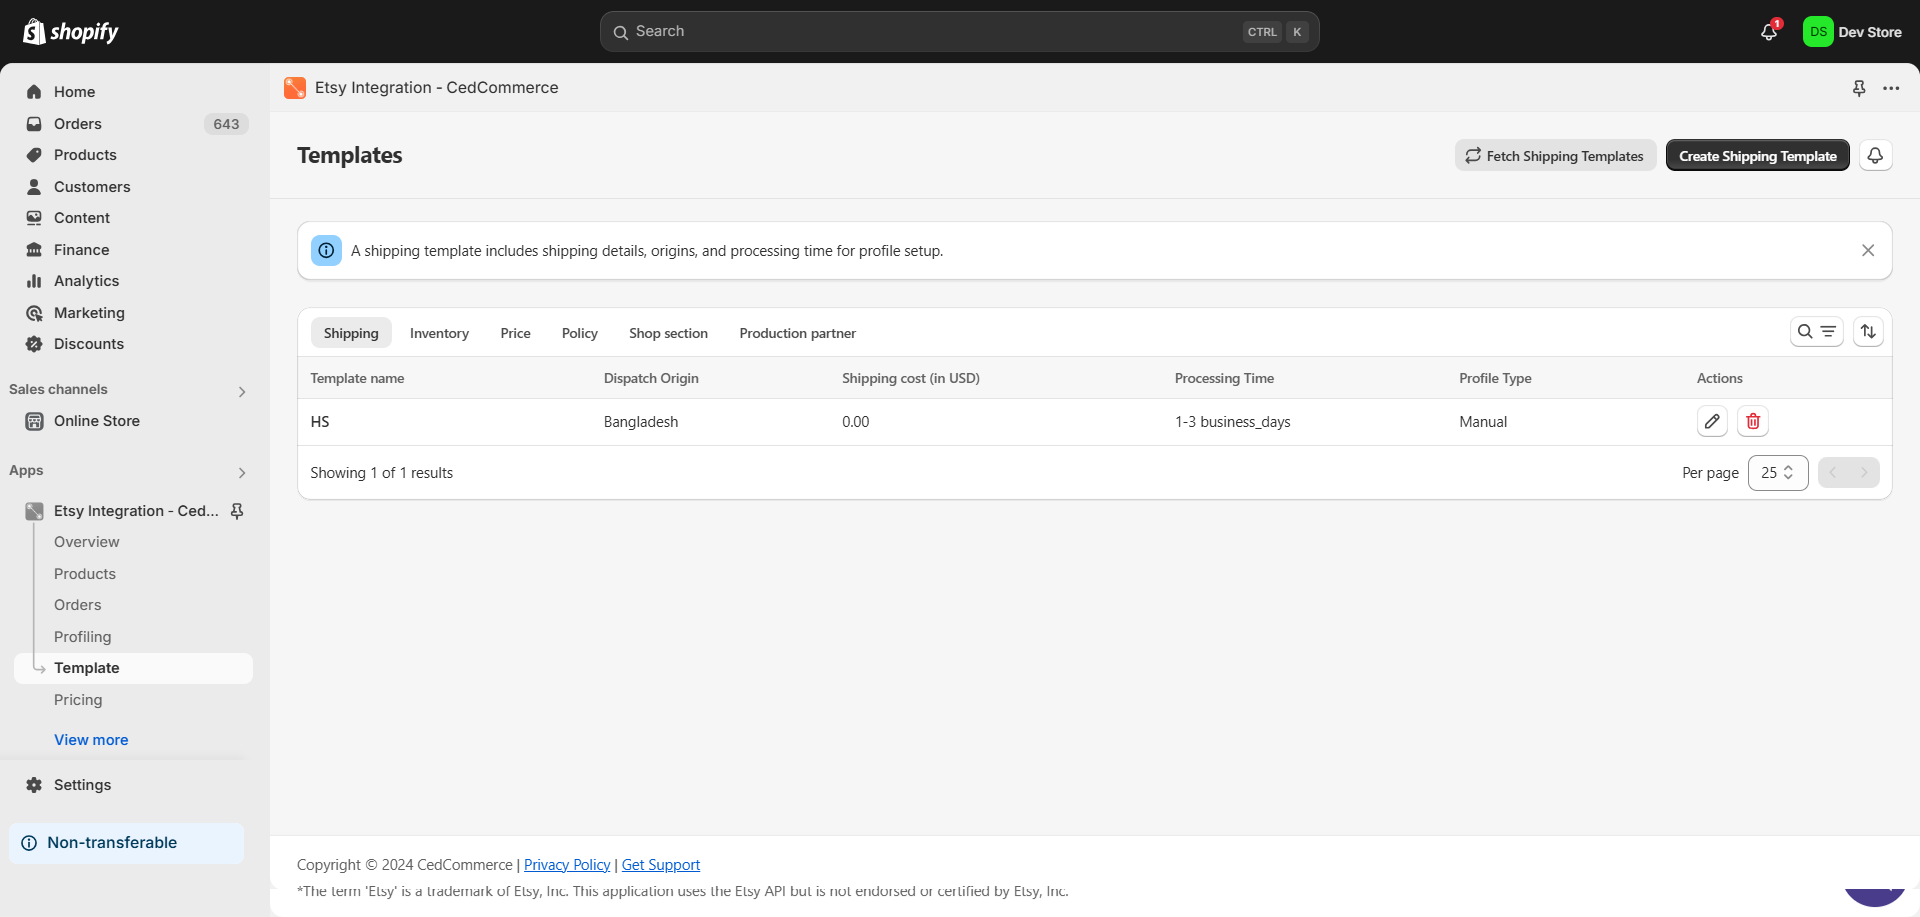Switch to the Policy tab
Image resolution: width=1920 pixels, height=917 pixels.
pyautogui.click(x=580, y=333)
